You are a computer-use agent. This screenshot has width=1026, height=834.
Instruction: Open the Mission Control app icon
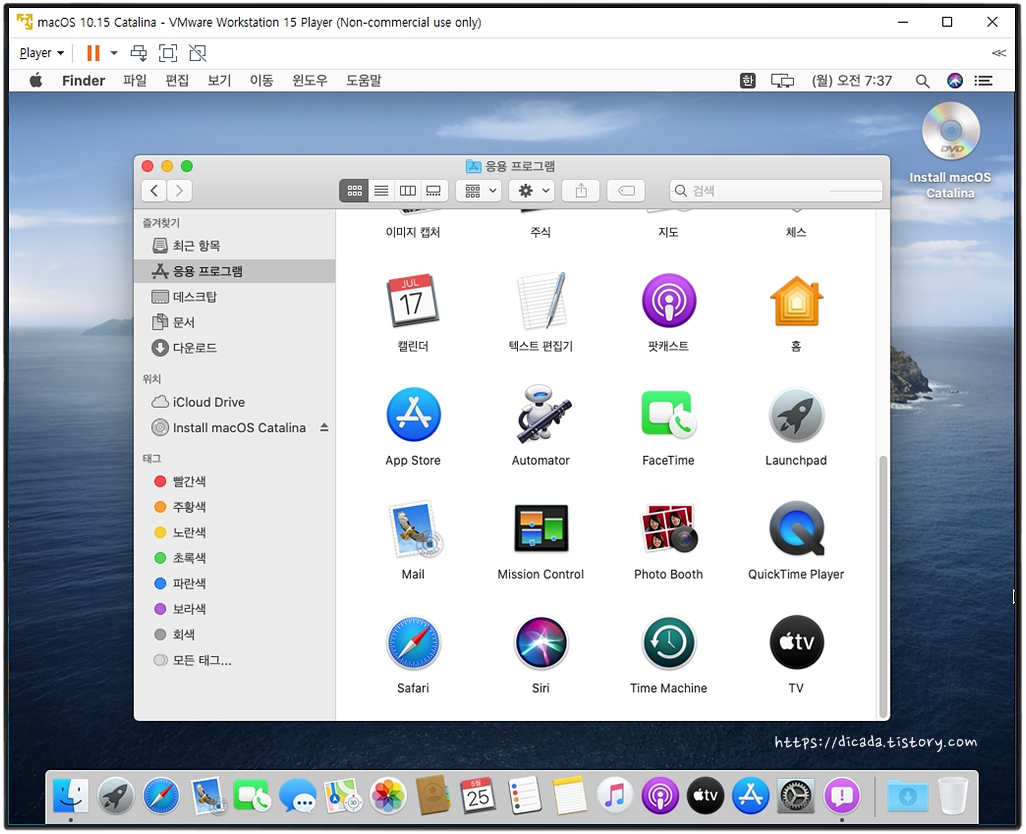pos(540,529)
